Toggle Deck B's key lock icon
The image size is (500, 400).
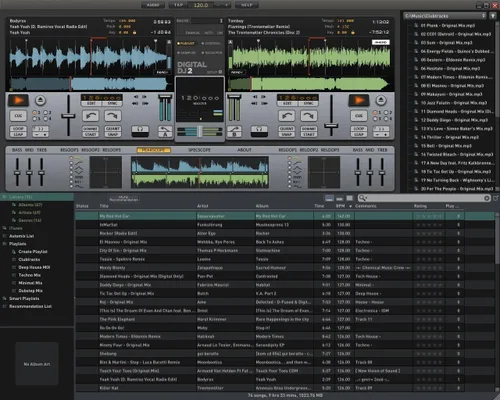[353, 32]
